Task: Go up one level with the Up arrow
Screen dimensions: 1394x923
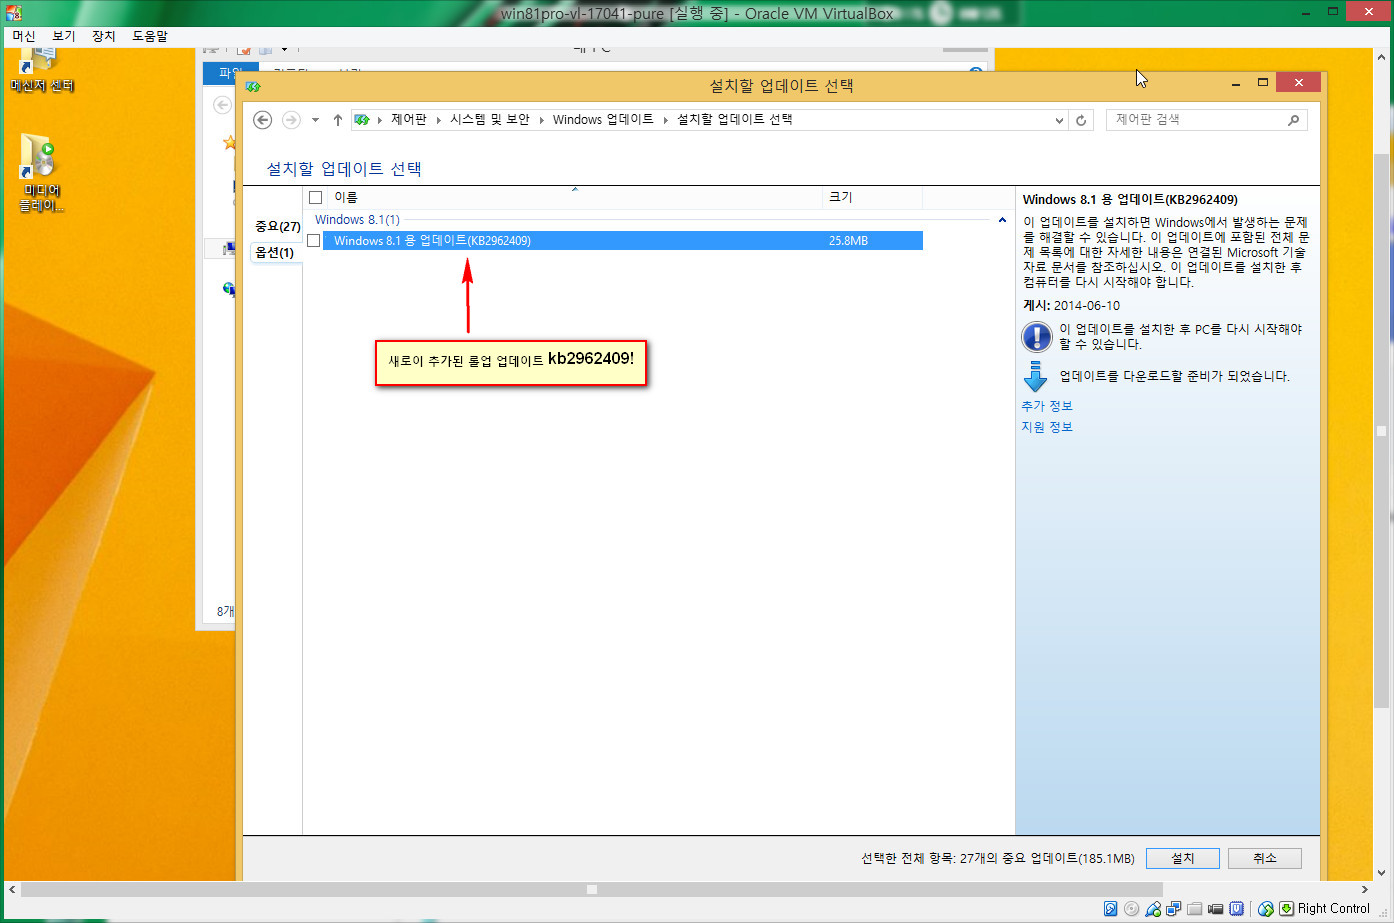Action: point(338,120)
